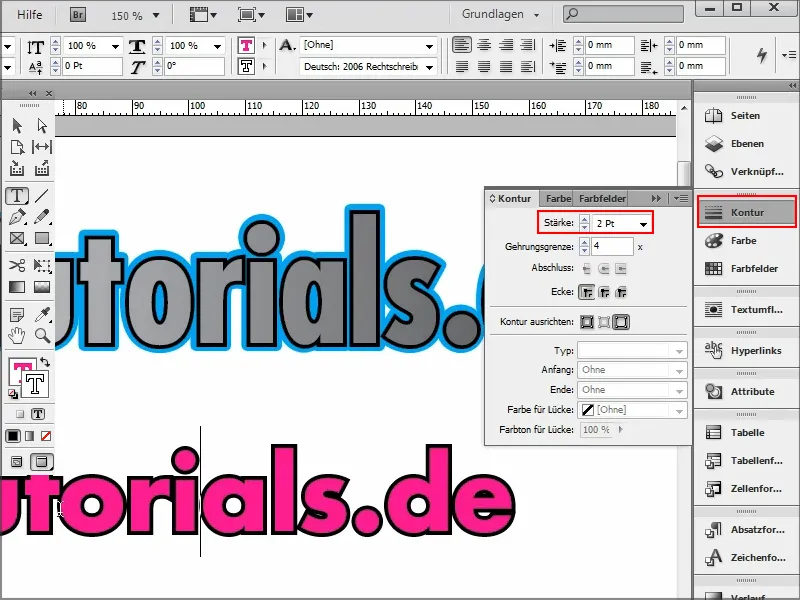800x600 pixels.
Task: Open the Stärke weight dropdown
Action: click(x=643, y=224)
